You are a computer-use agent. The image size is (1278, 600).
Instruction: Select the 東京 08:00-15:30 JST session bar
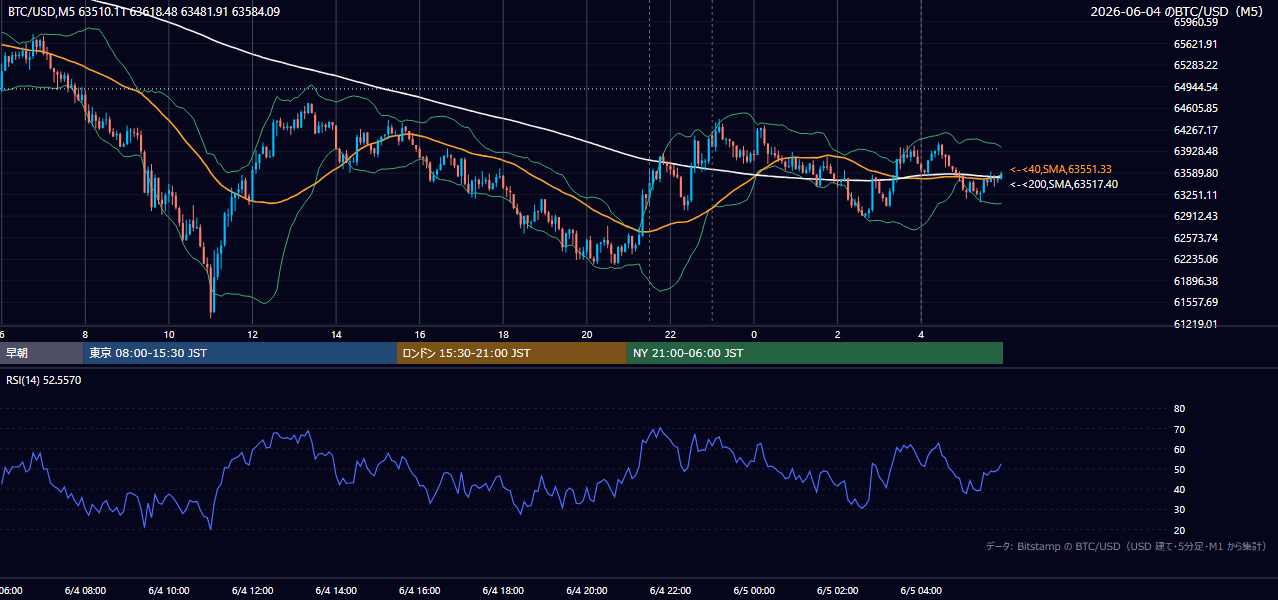tap(241, 353)
